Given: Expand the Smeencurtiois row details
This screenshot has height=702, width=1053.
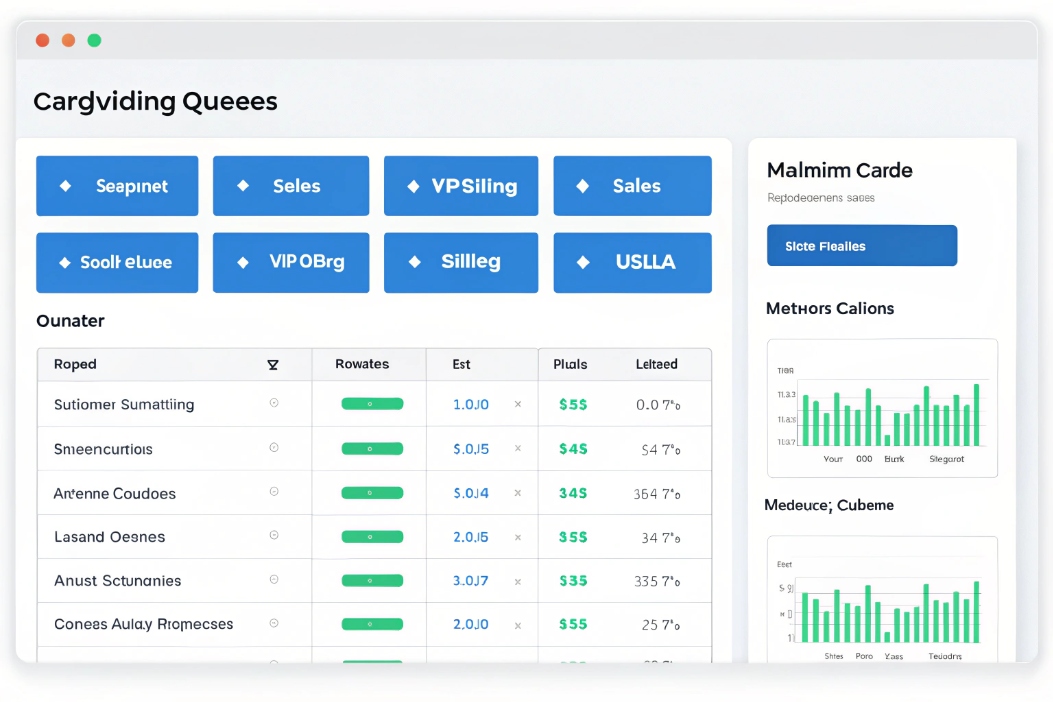Looking at the screenshot, I should click(x=272, y=448).
